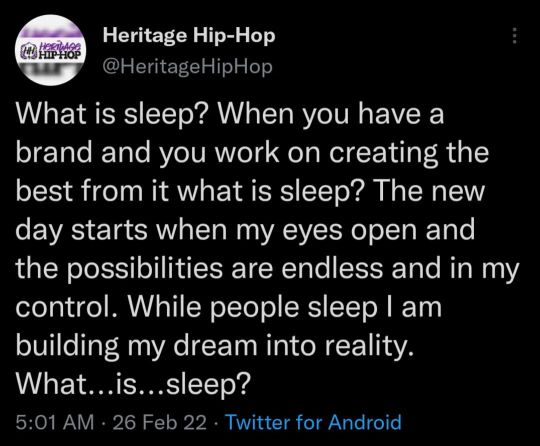Click the line 'building my dream into reality.'
The width and height of the screenshot is (540, 446).
[x=215, y=346]
